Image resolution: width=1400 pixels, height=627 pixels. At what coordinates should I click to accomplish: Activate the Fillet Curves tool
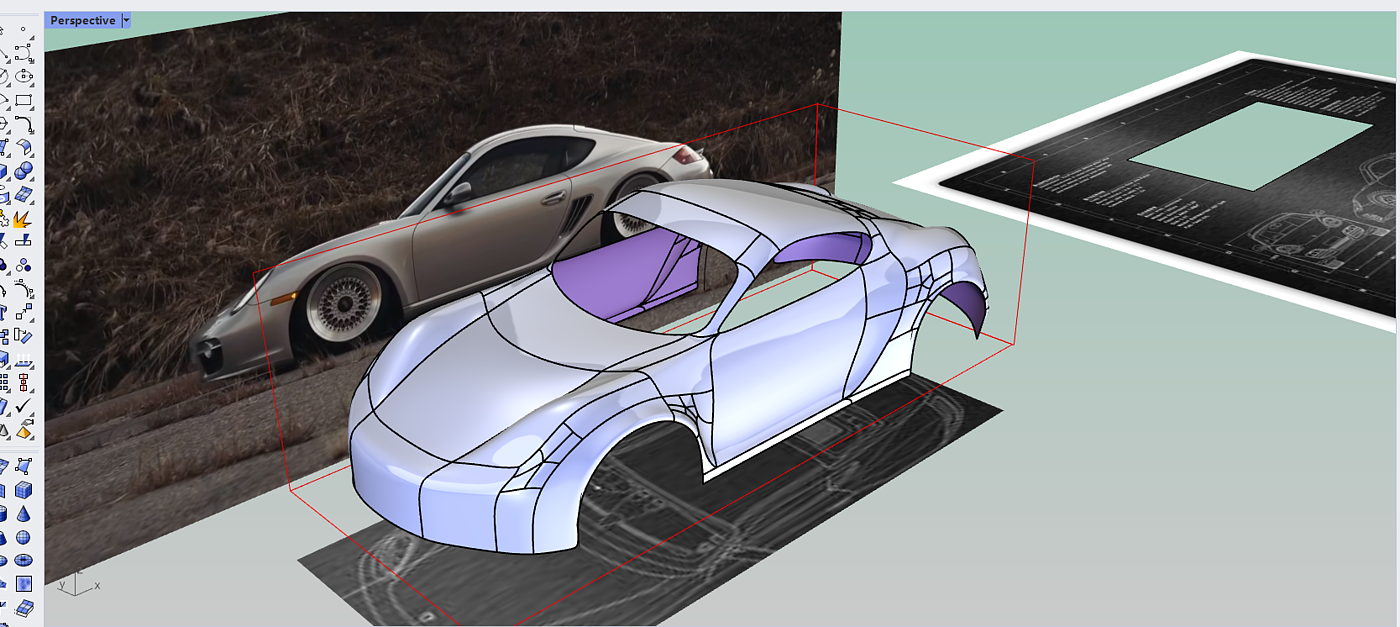pyautogui.click(x=23, y=125)
